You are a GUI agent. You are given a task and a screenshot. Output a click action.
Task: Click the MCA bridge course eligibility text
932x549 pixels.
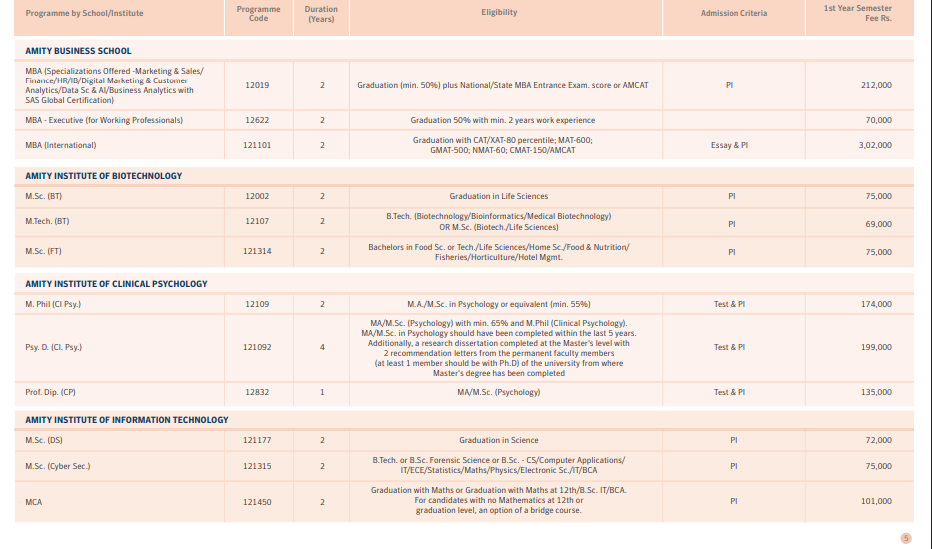[x=499, y=500]
